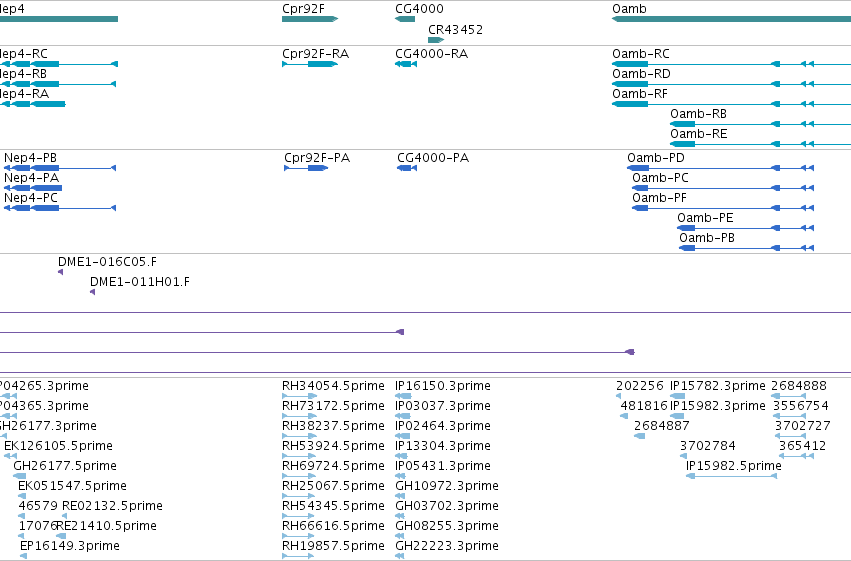Click EST GH22223.3prime
This screenshot has height=561, width=851.
[446, 546]
